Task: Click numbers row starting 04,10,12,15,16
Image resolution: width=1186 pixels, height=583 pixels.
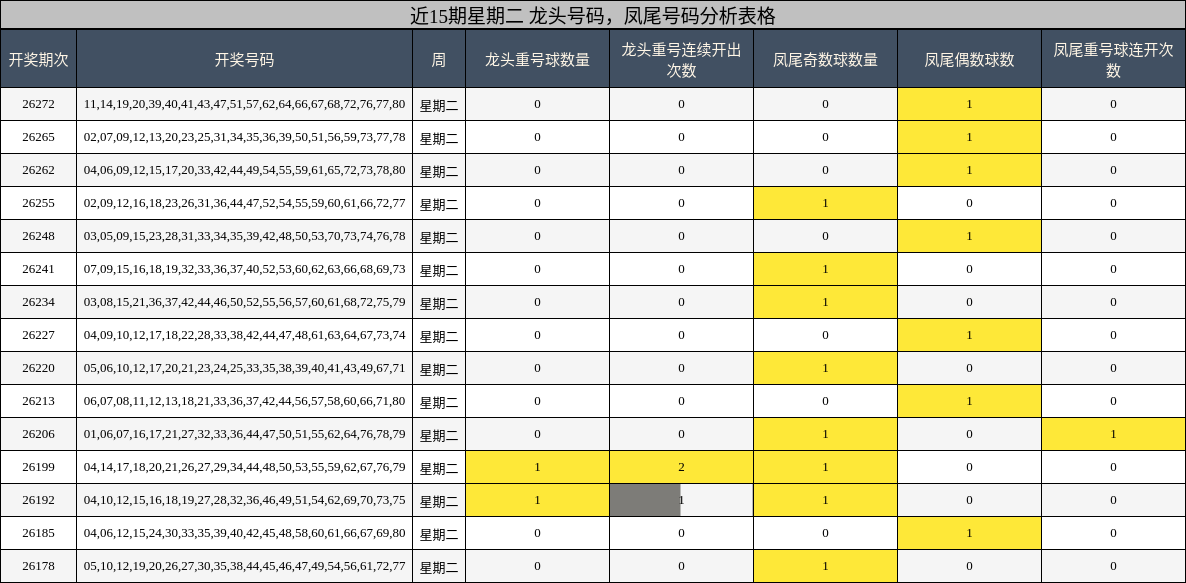Action: click(x=244, y=500)
